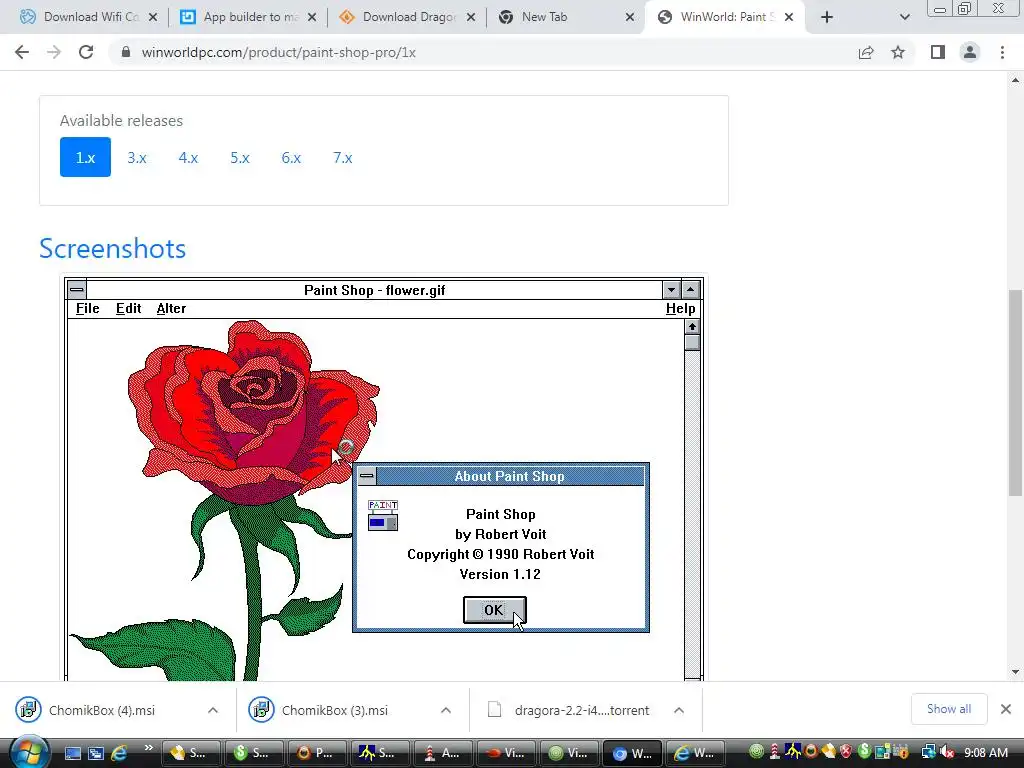Select the WinWorld Paint Shop tab
The width and height of the screenshot is (1024, 768).
(x=725, y=17)
